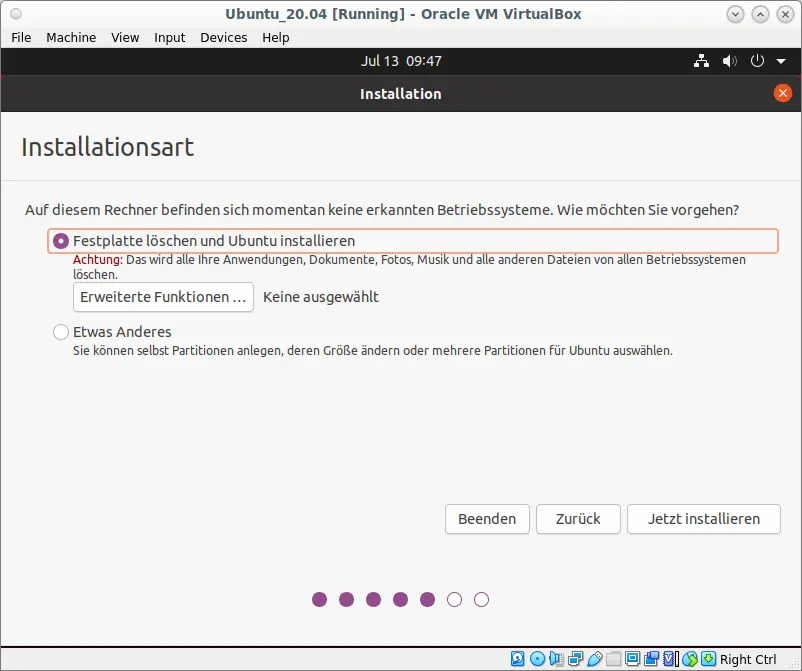Click Jetzt installieren to start installation
The image size is (802, 671).
pyautogui.click(x=703, y=519)
